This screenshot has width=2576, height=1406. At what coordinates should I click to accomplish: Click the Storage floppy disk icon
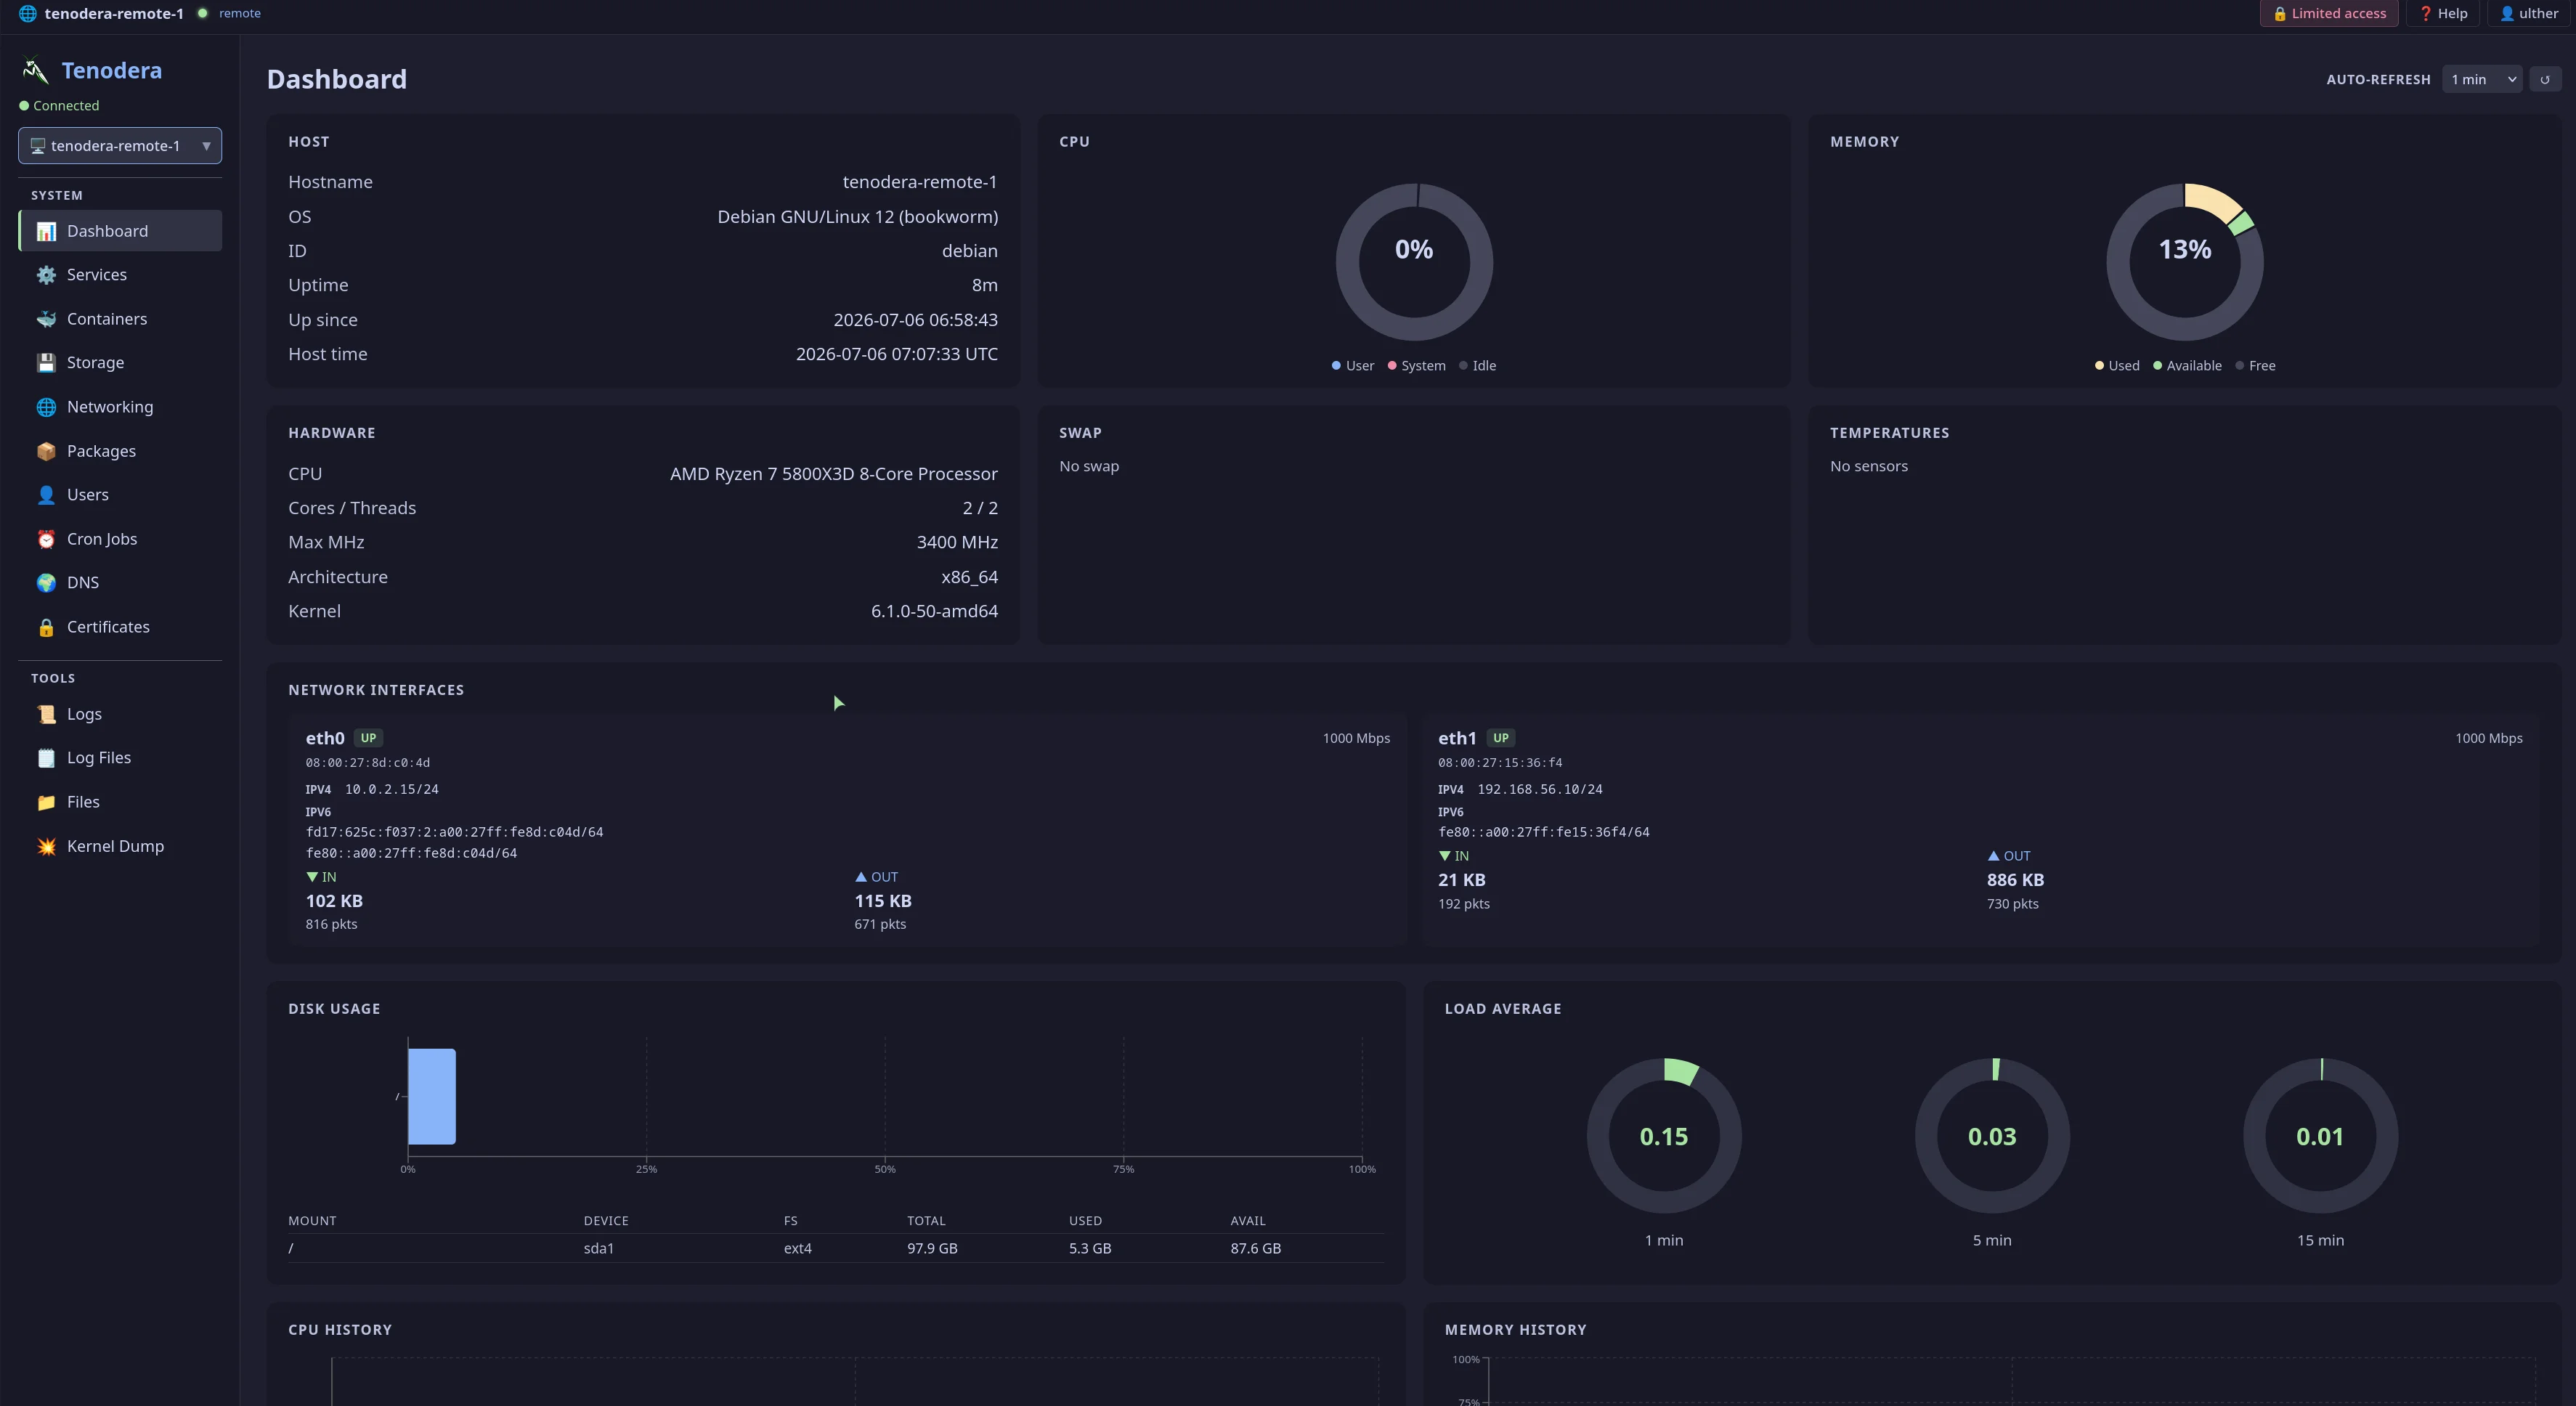[x=46, y=363]
